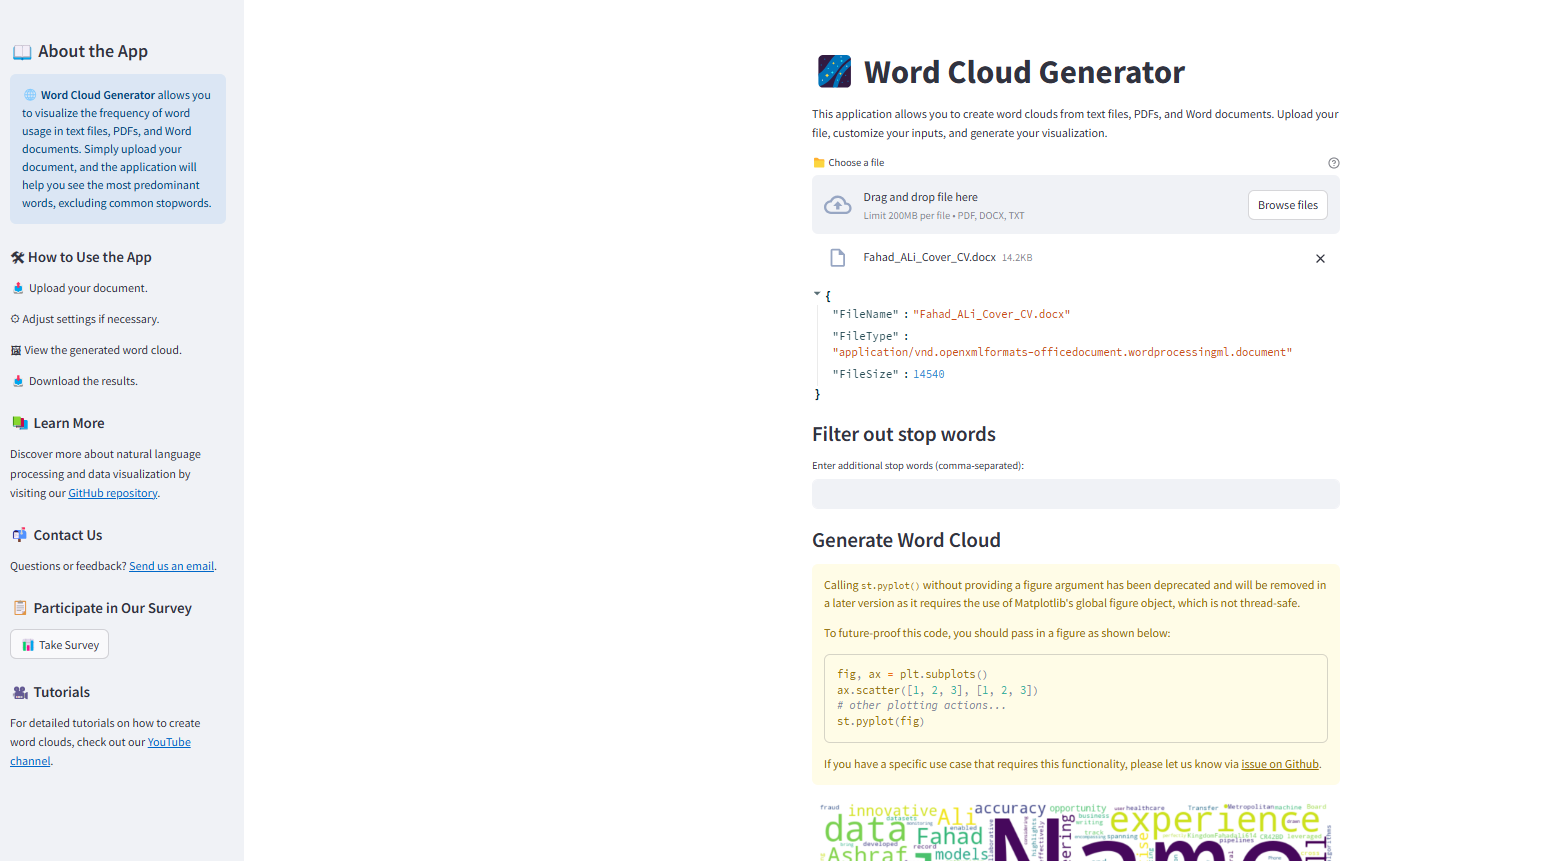The width and height of the screenshot is (1544, 861).
Task: Click the tools icon beside How to Use
Action: pos(17,257)
